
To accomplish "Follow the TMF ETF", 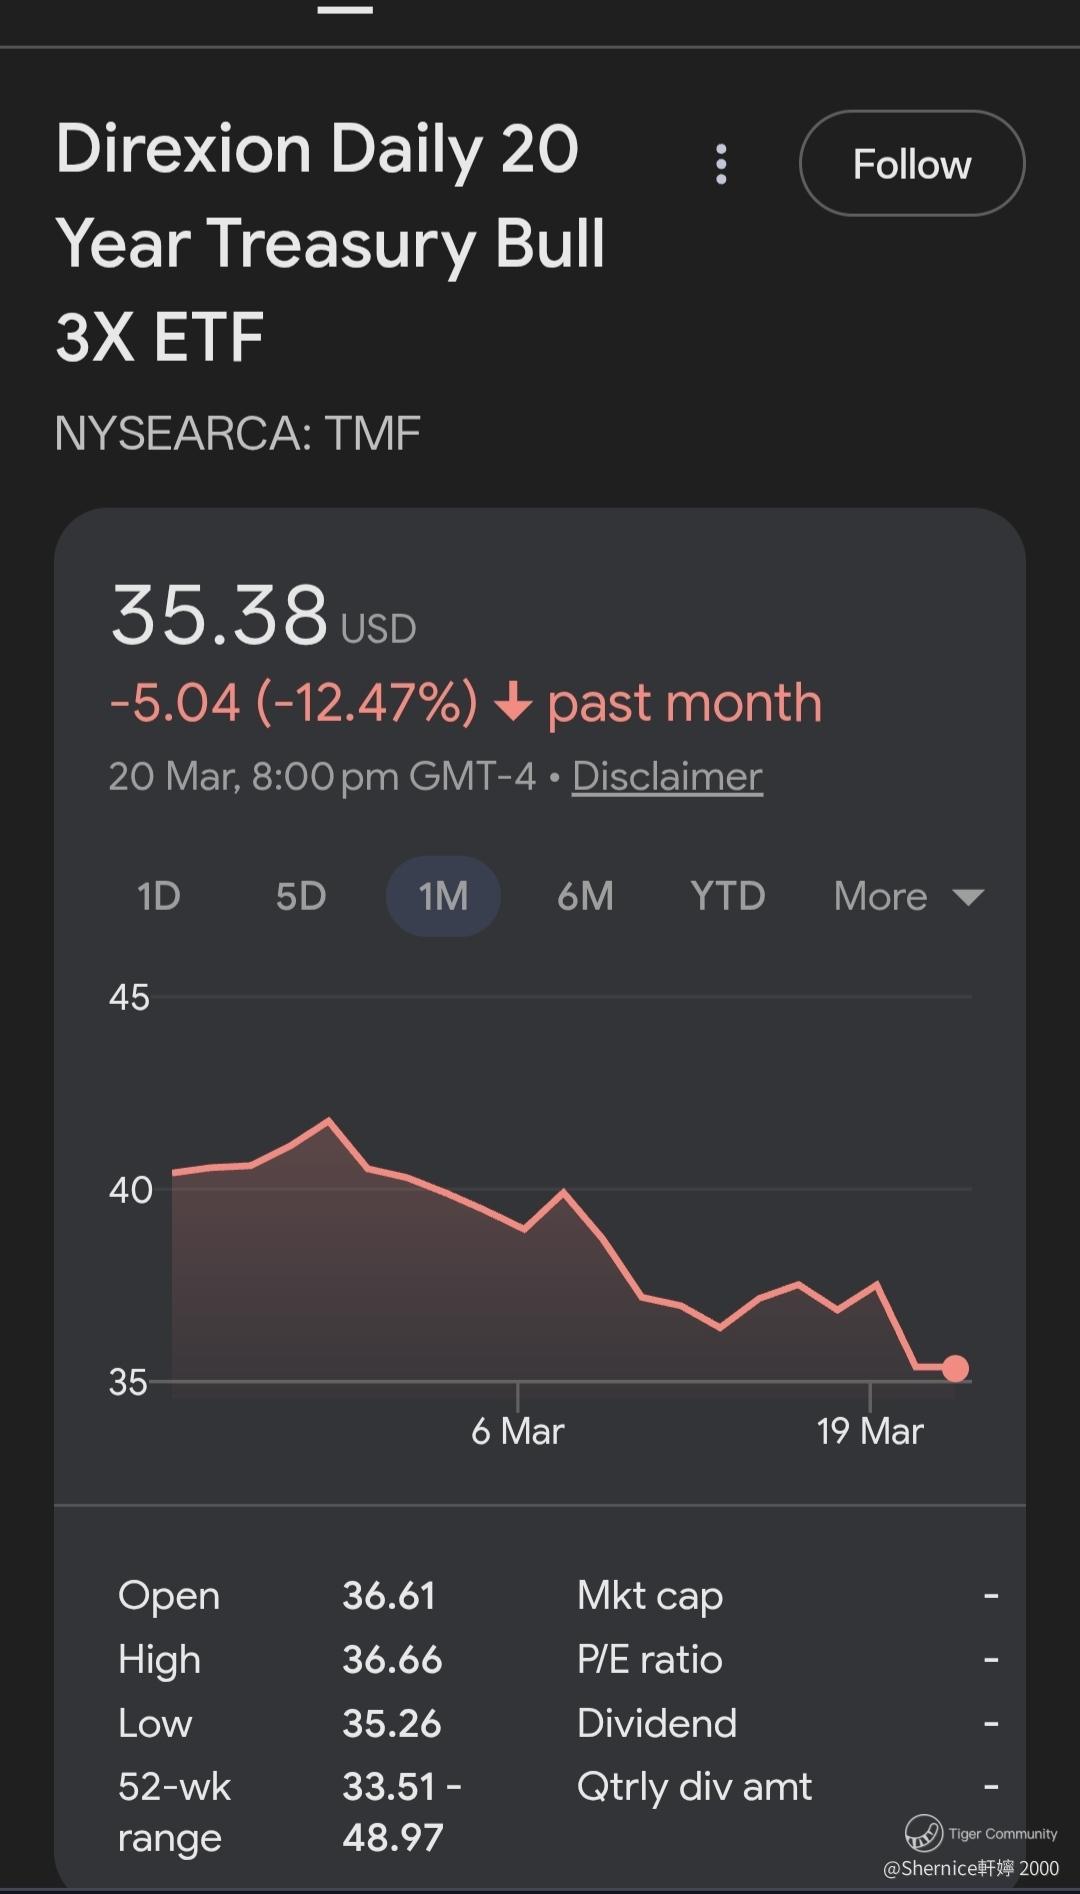I will coord(911,164).
